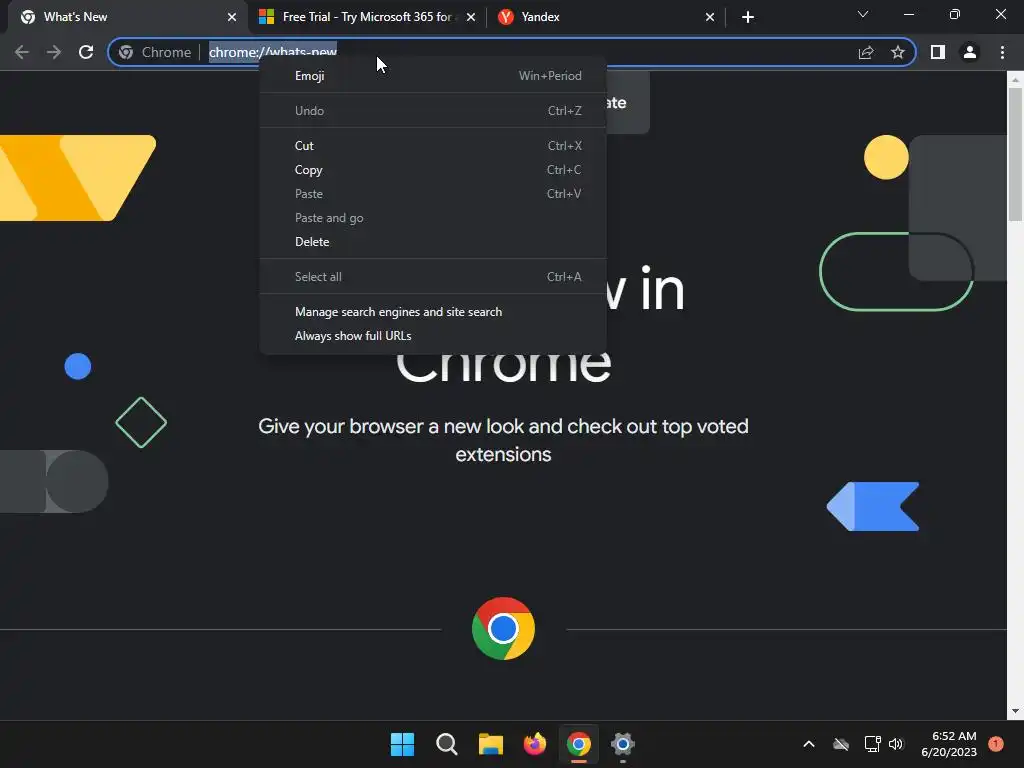Viewport: 1024px width, 768px height.
Task: Share this page via the share icon
Action: pyautogui.click(x=866, y=52)
